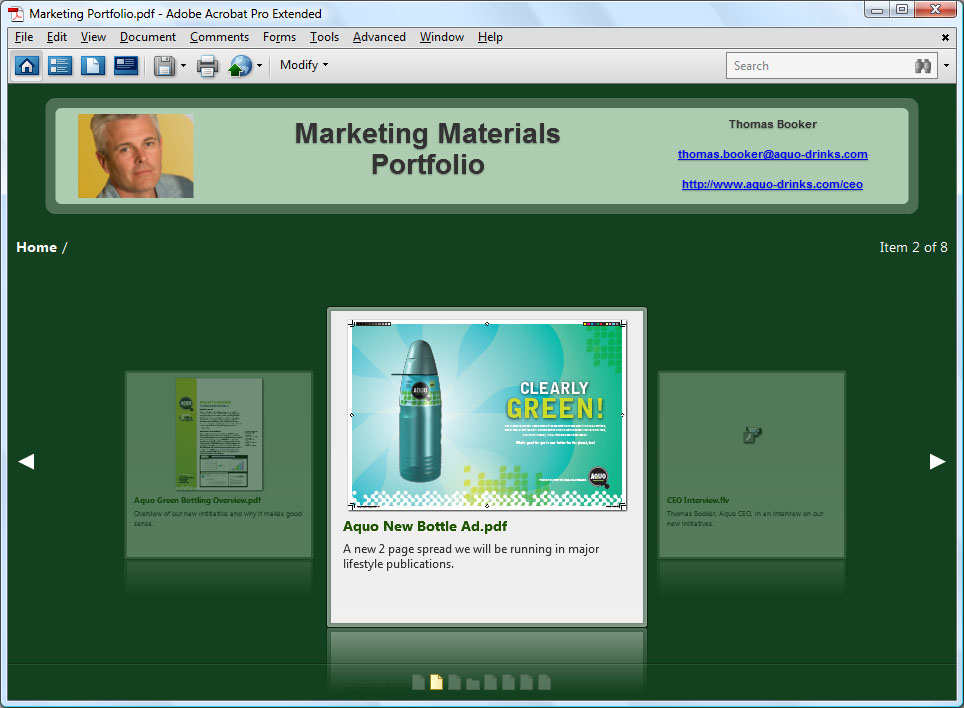Switch to the list details view icon
Viewport: 964px width, 708px height.
click(x=60, y=66)
